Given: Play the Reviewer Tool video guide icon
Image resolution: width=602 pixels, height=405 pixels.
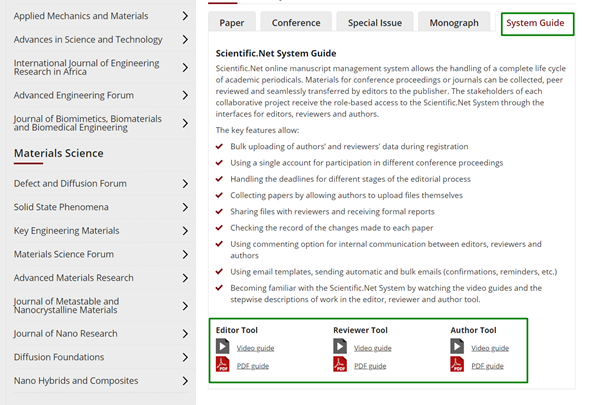Looking at the screenshot, I should [x=340, y=346].
